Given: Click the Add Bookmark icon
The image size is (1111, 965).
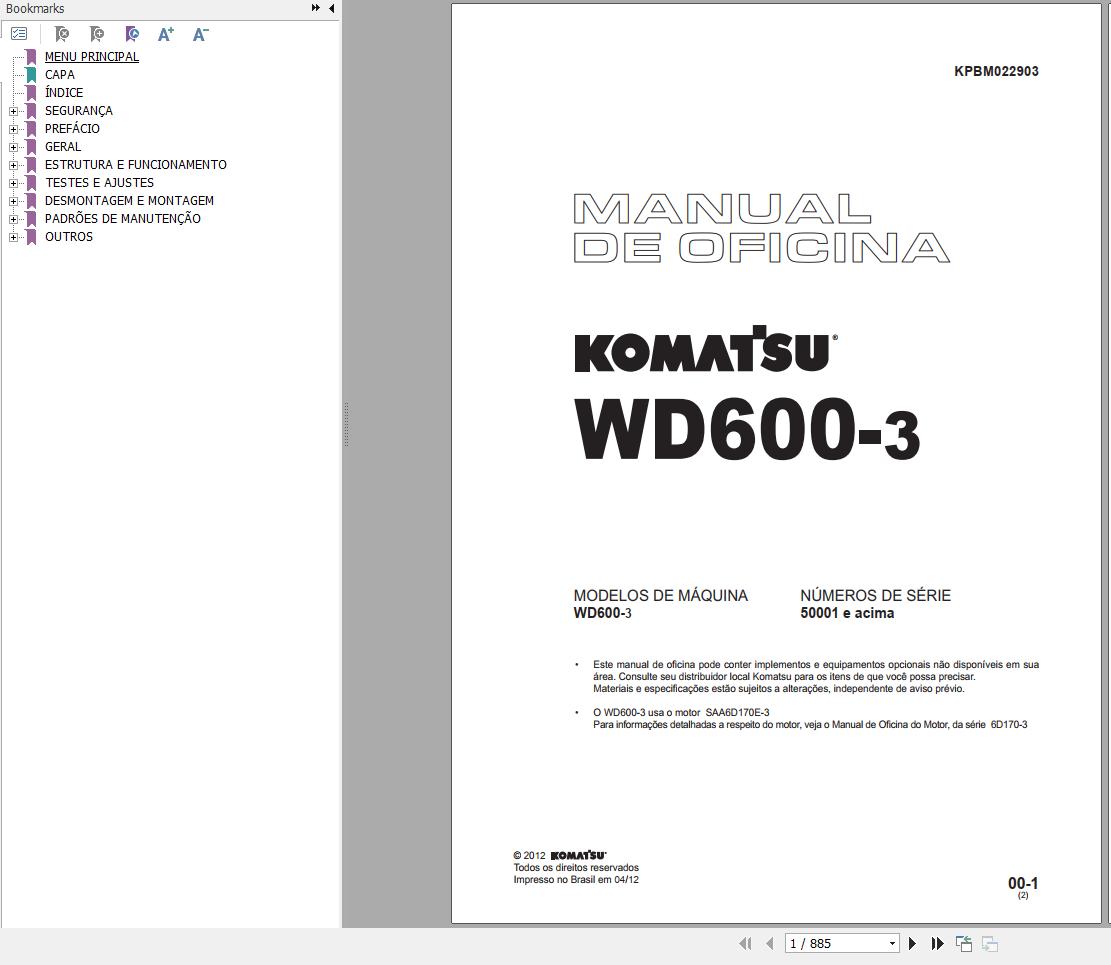Looking at the screenshot, I should click(97, 33).
